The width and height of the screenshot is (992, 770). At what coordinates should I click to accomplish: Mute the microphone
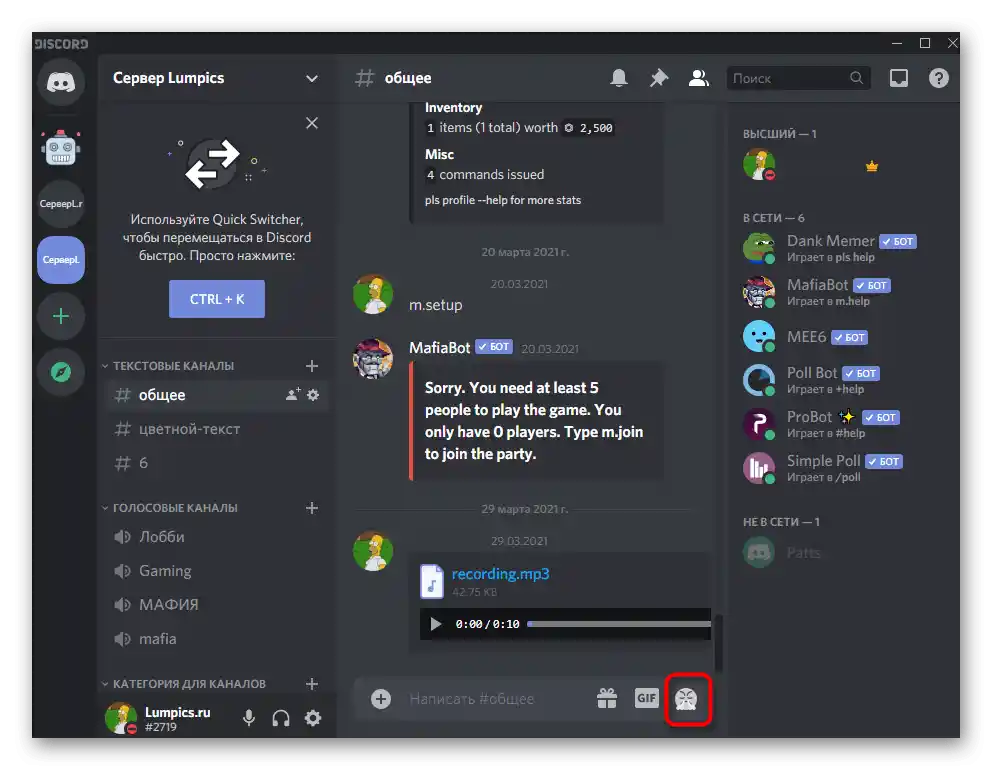(249, 718)
